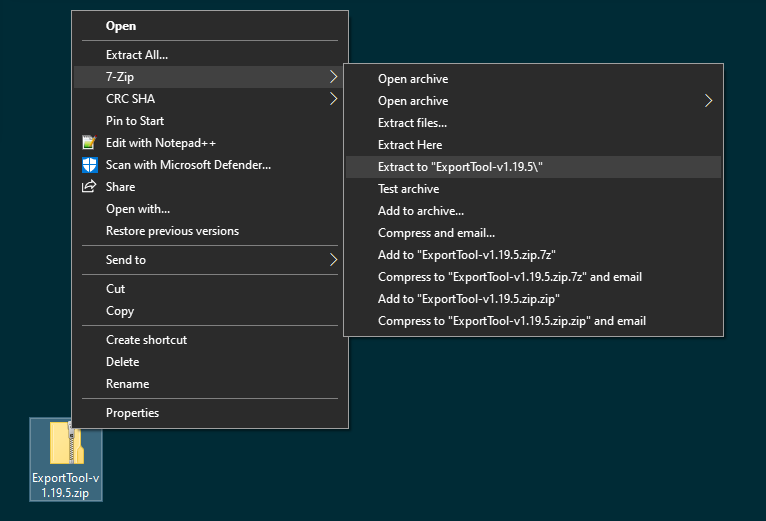The image size is (766, 521).
Task: Click the Notepad++ icon in context menu
Action: pos(89,143)
